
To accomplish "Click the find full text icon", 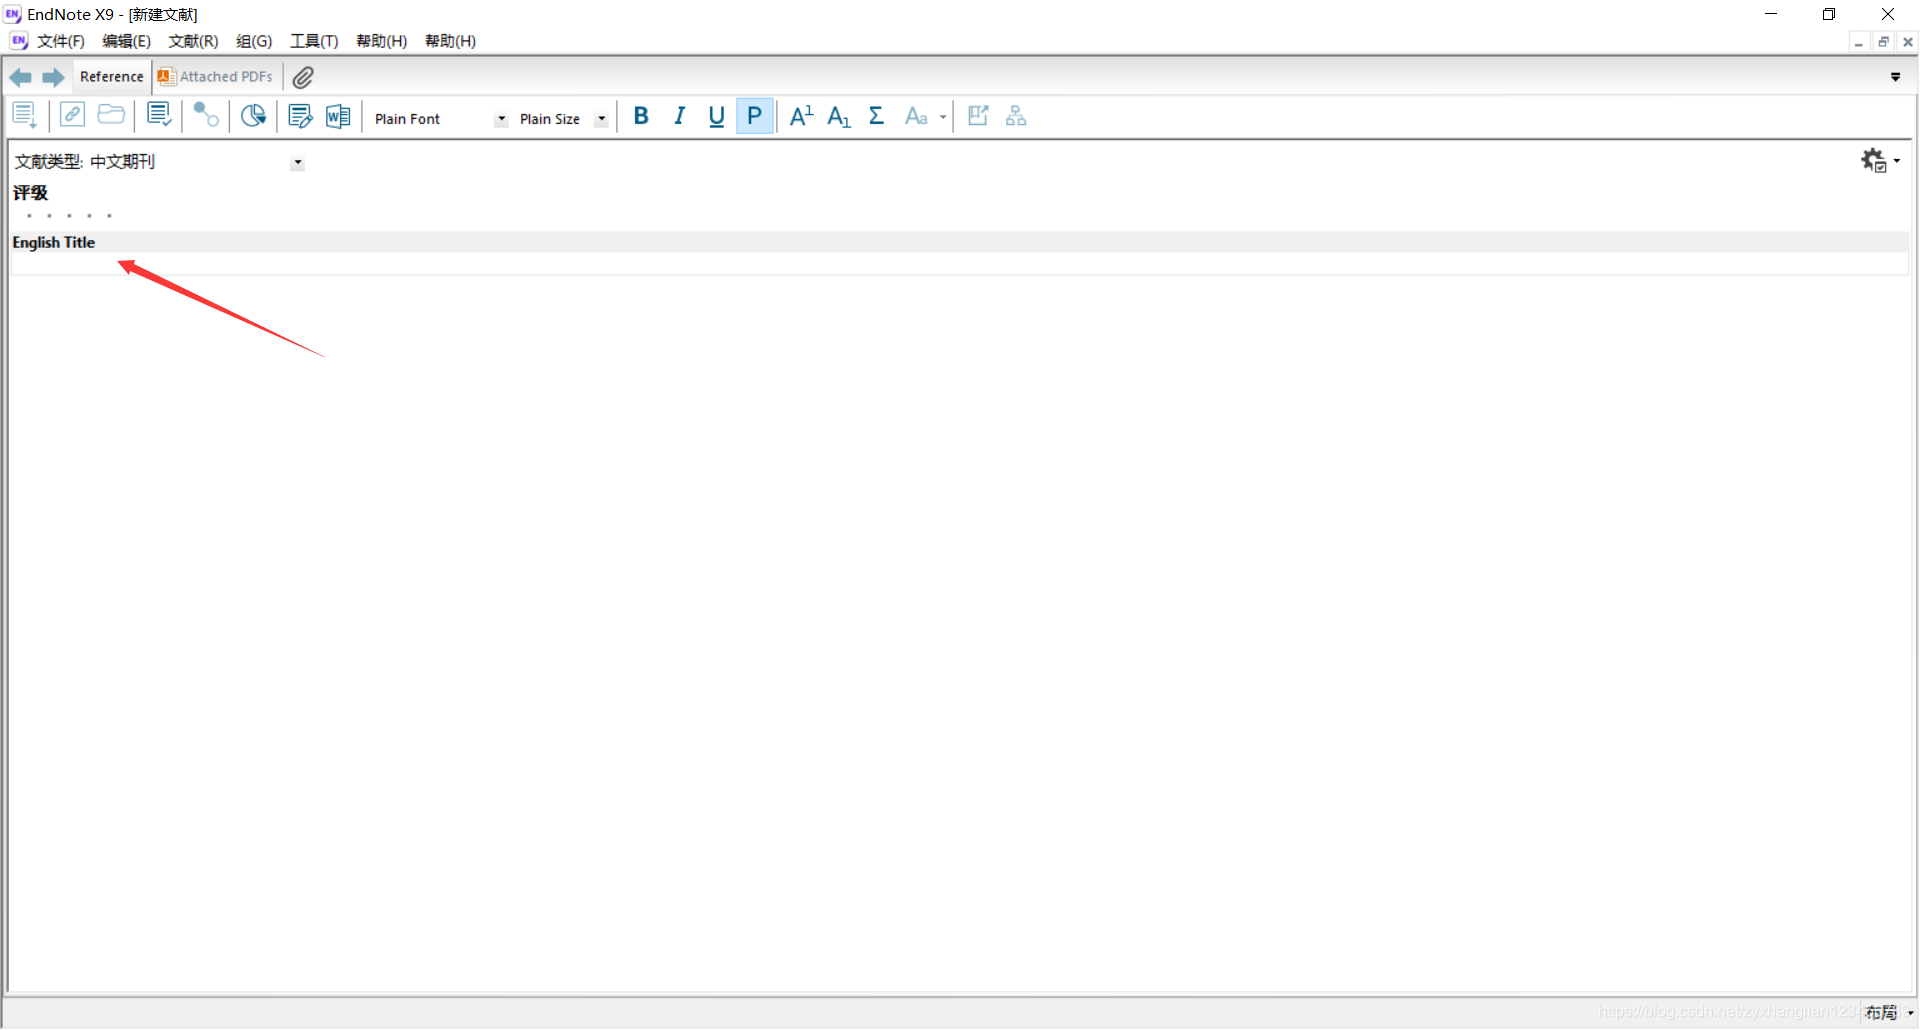I will click(206, 116).
